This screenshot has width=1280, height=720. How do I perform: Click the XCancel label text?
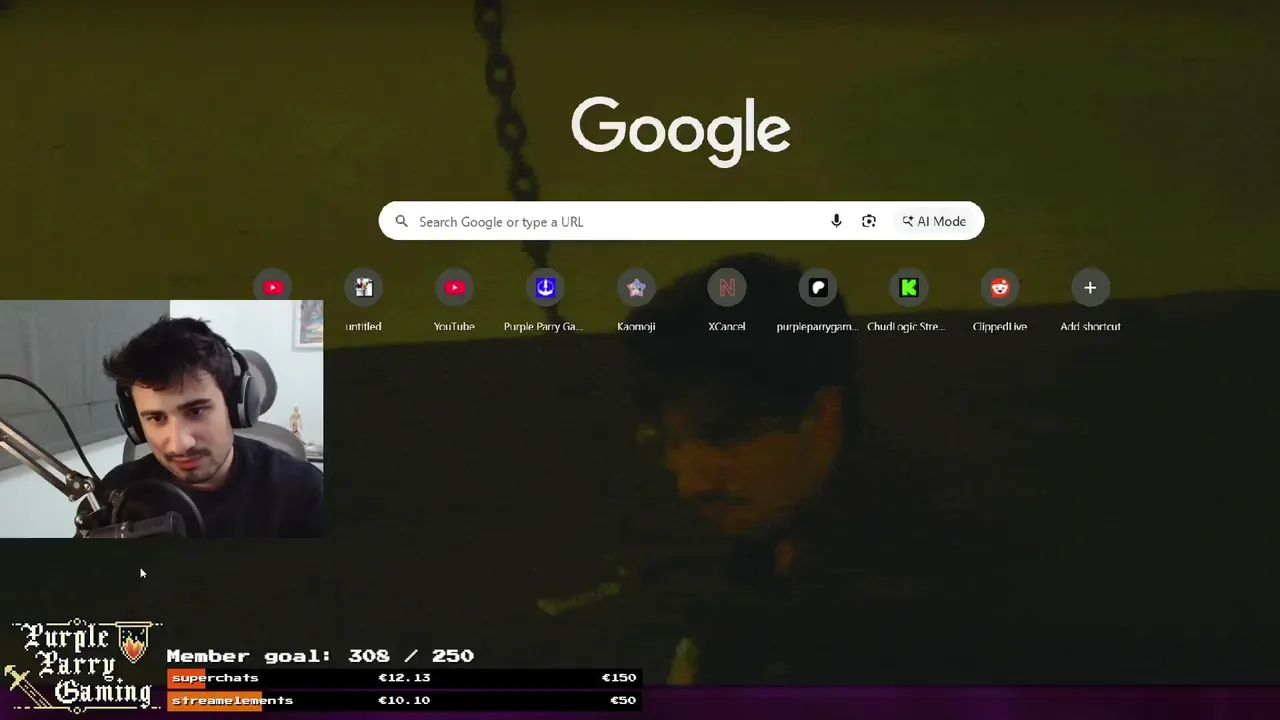pos(727,327)
